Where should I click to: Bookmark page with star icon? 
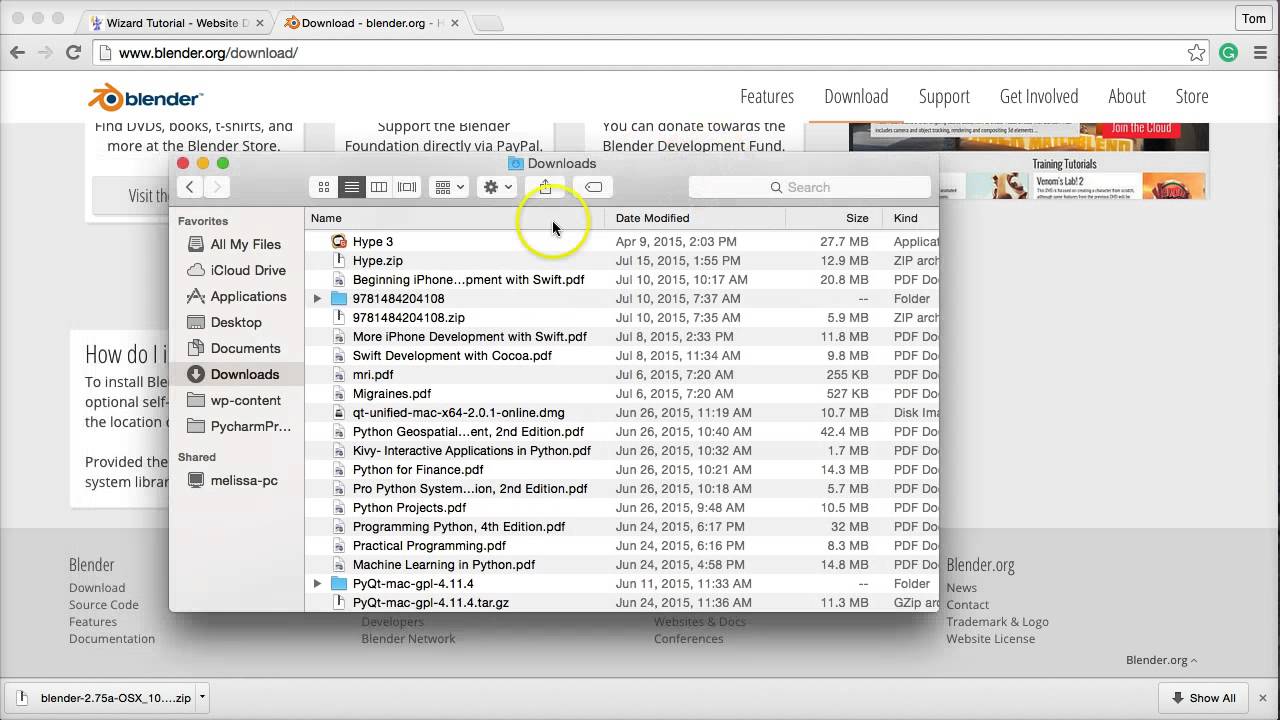pyautogui.click(x=1196, y=53)
